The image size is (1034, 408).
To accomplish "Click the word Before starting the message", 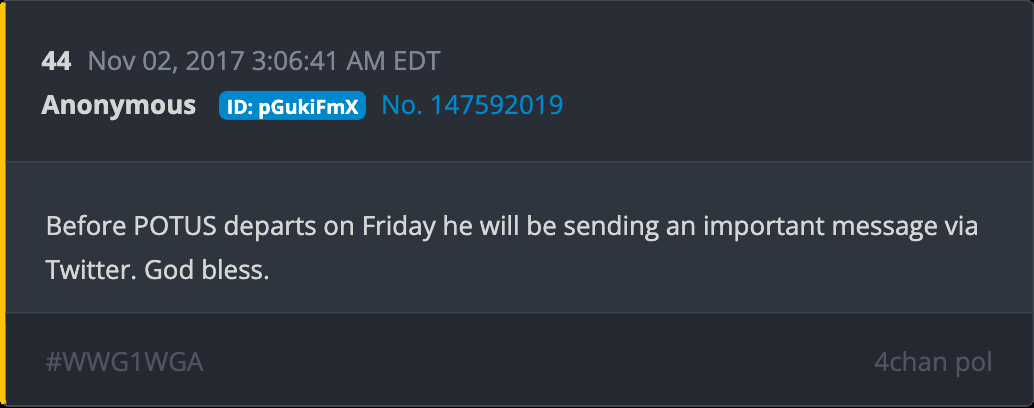I will pyautogui.click(x=87, y=225).
